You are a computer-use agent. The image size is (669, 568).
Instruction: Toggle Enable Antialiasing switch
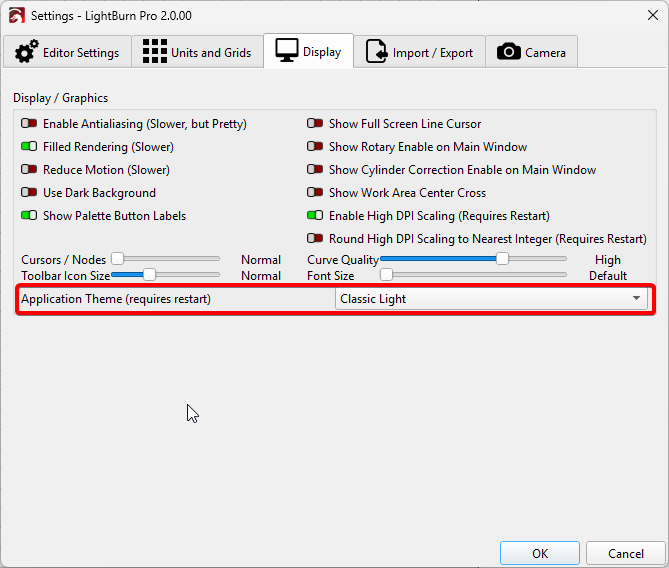[29, 124]
